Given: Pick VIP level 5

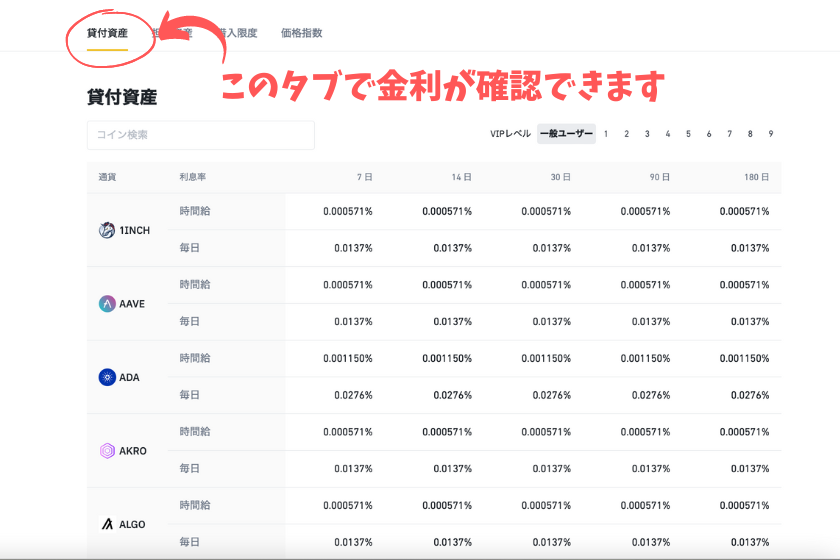Looking at the screenshot, I should [688, 134].
